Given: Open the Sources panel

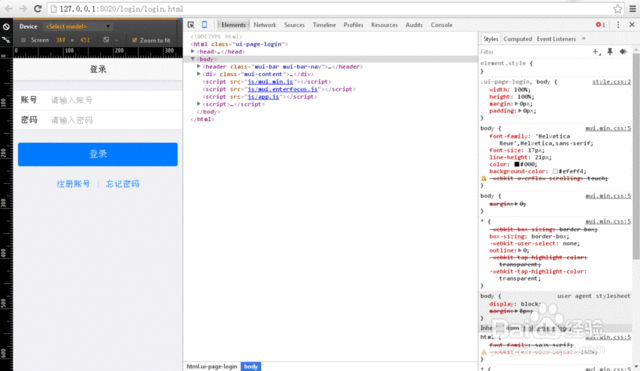Looking at the screenshot, I should point(294,25).
